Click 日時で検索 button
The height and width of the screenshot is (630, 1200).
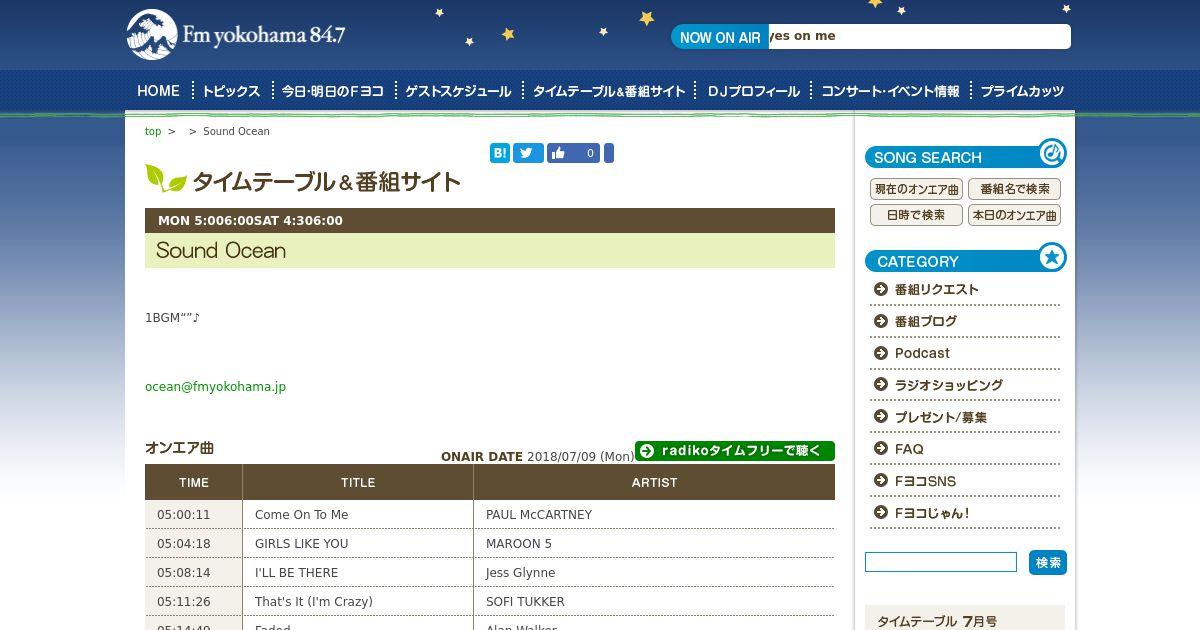point(916,215)
